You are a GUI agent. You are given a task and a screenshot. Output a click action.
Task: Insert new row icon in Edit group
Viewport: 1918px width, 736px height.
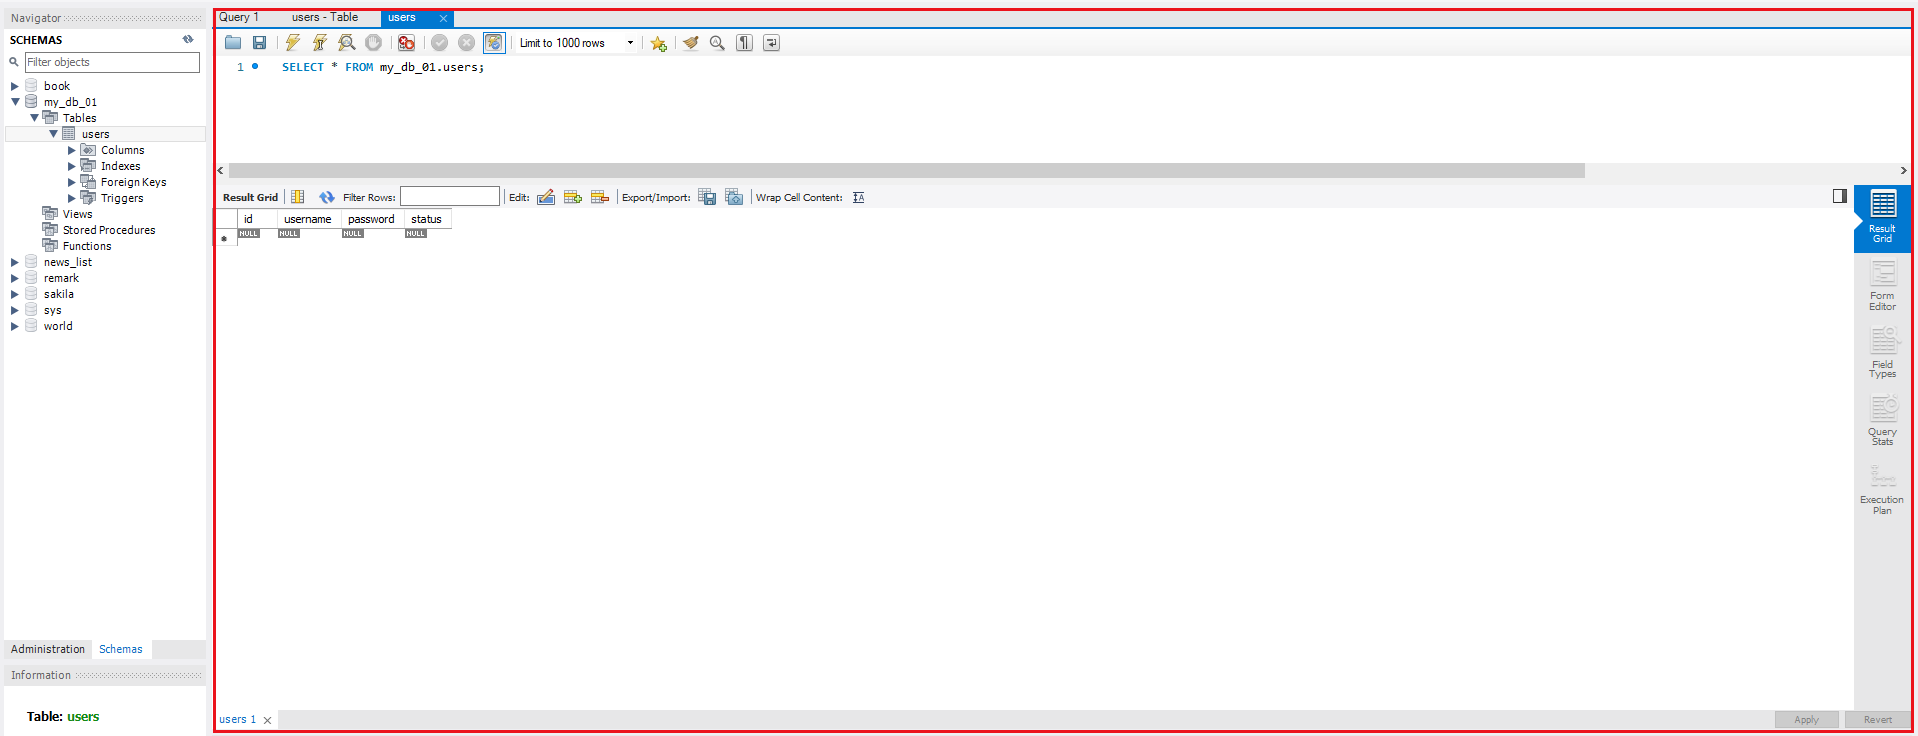(573, 197)
